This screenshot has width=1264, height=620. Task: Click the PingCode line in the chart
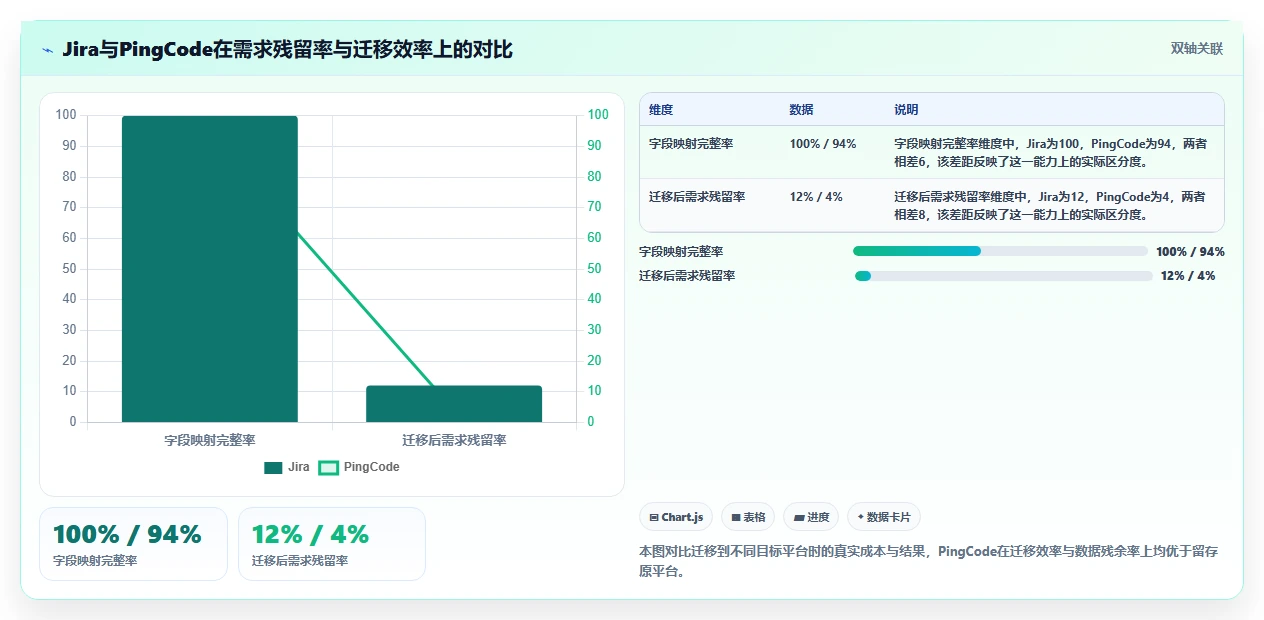(365, 308)
